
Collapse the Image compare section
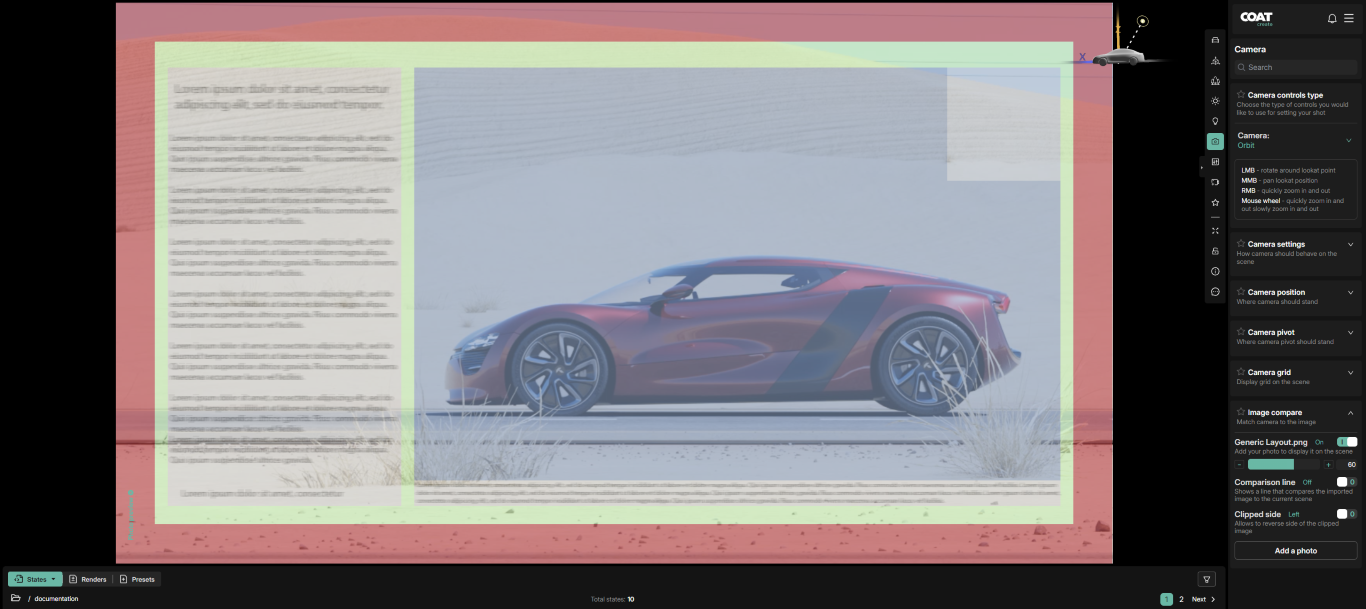click(1350, 412)
